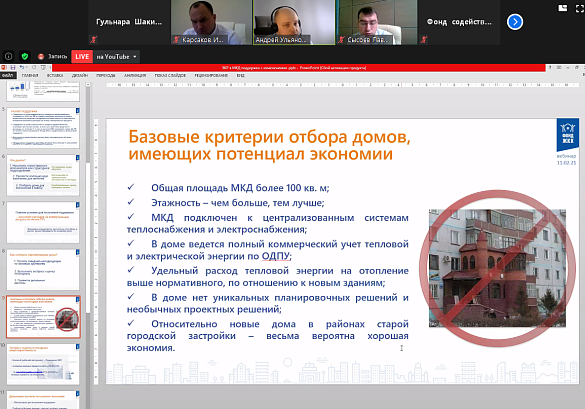
Task: Select the ПОКАЗ СЛАЙДОВ tab
Action: coord(170,75)
